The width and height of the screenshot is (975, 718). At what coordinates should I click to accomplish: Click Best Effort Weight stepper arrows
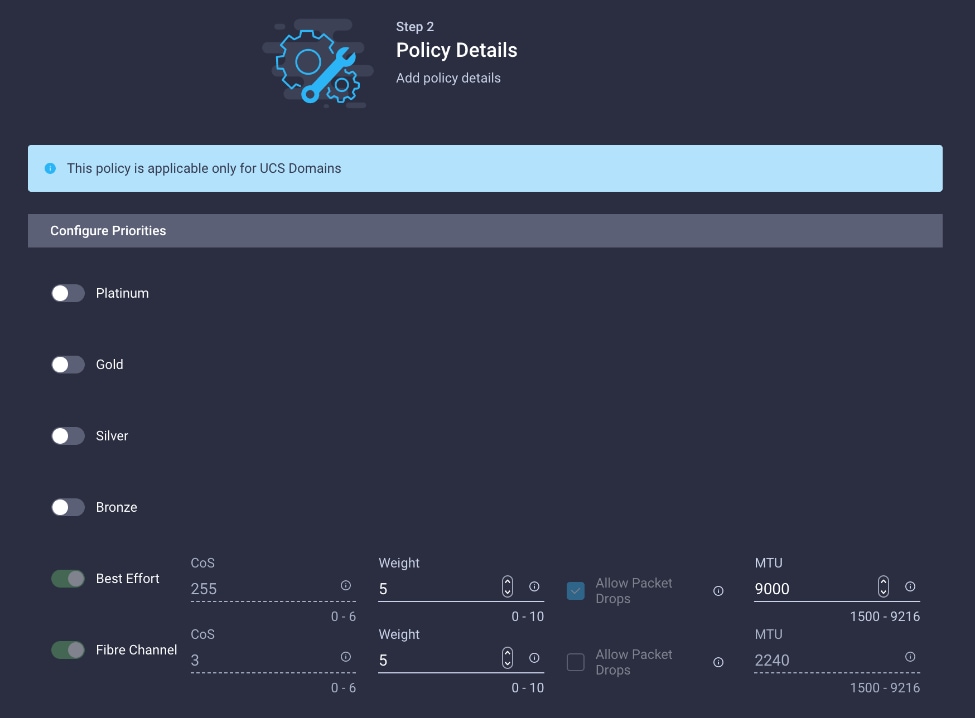pyautogui.click(x=507, y=586)
